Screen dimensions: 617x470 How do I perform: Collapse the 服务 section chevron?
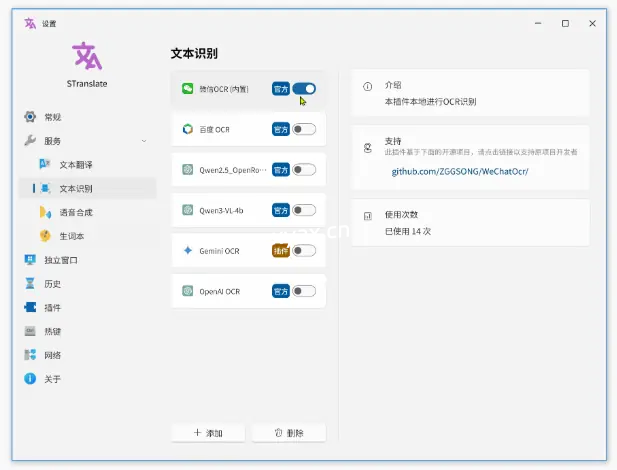(144, 141)
